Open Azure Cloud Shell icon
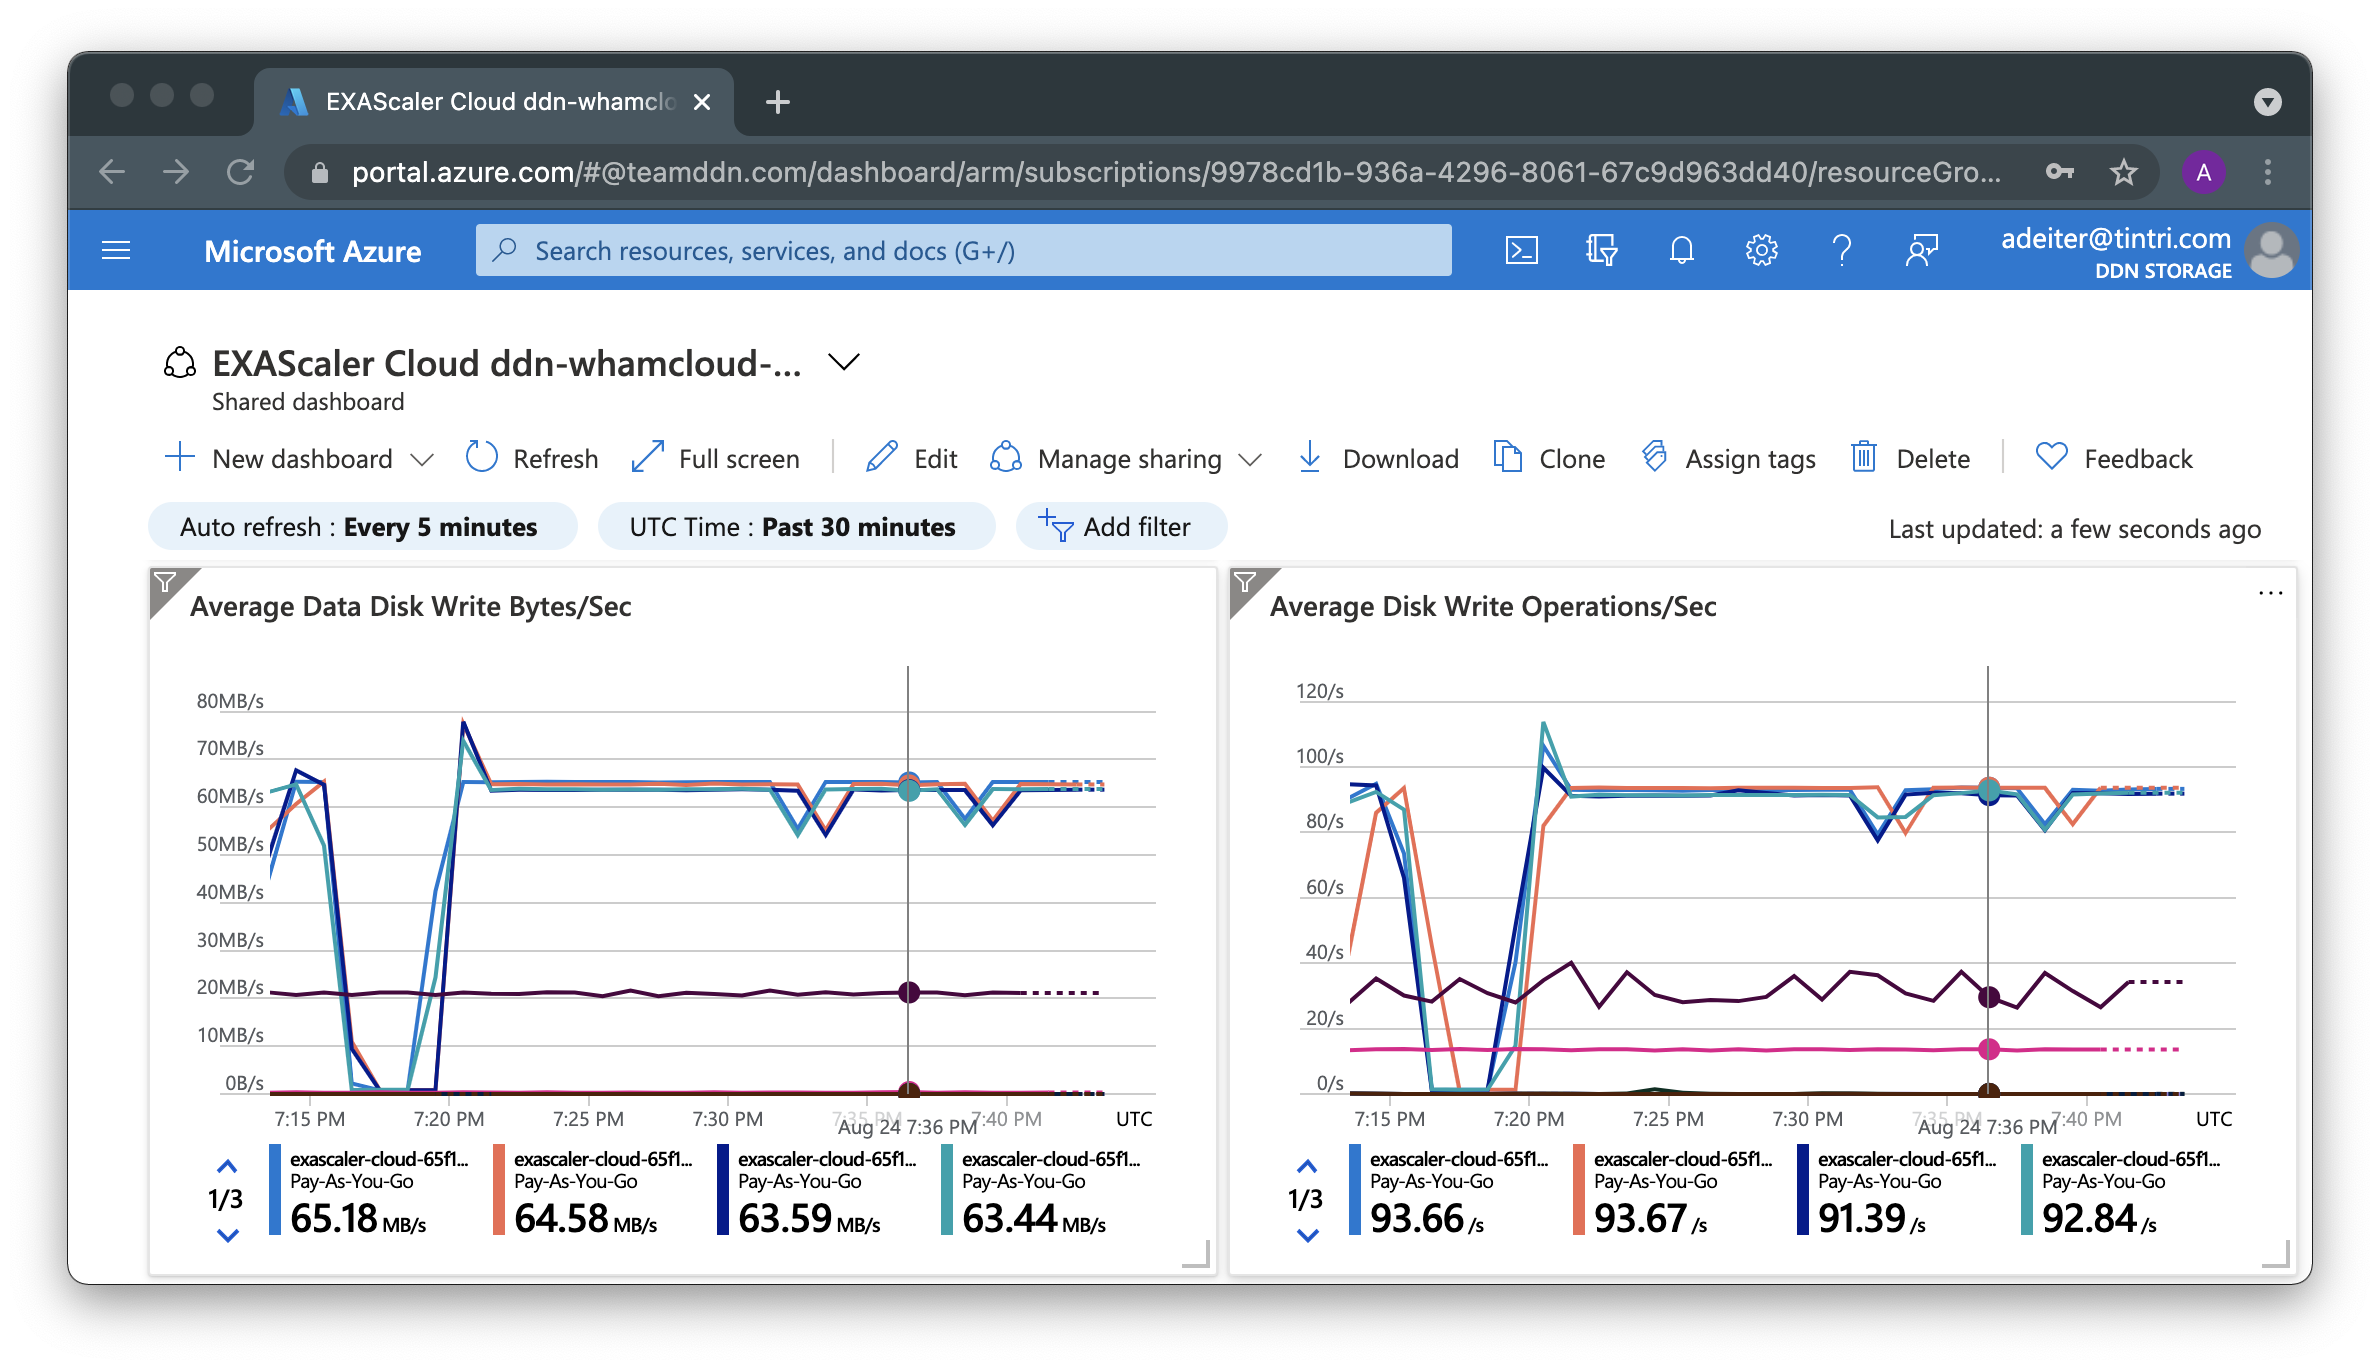 point(1521,250)
